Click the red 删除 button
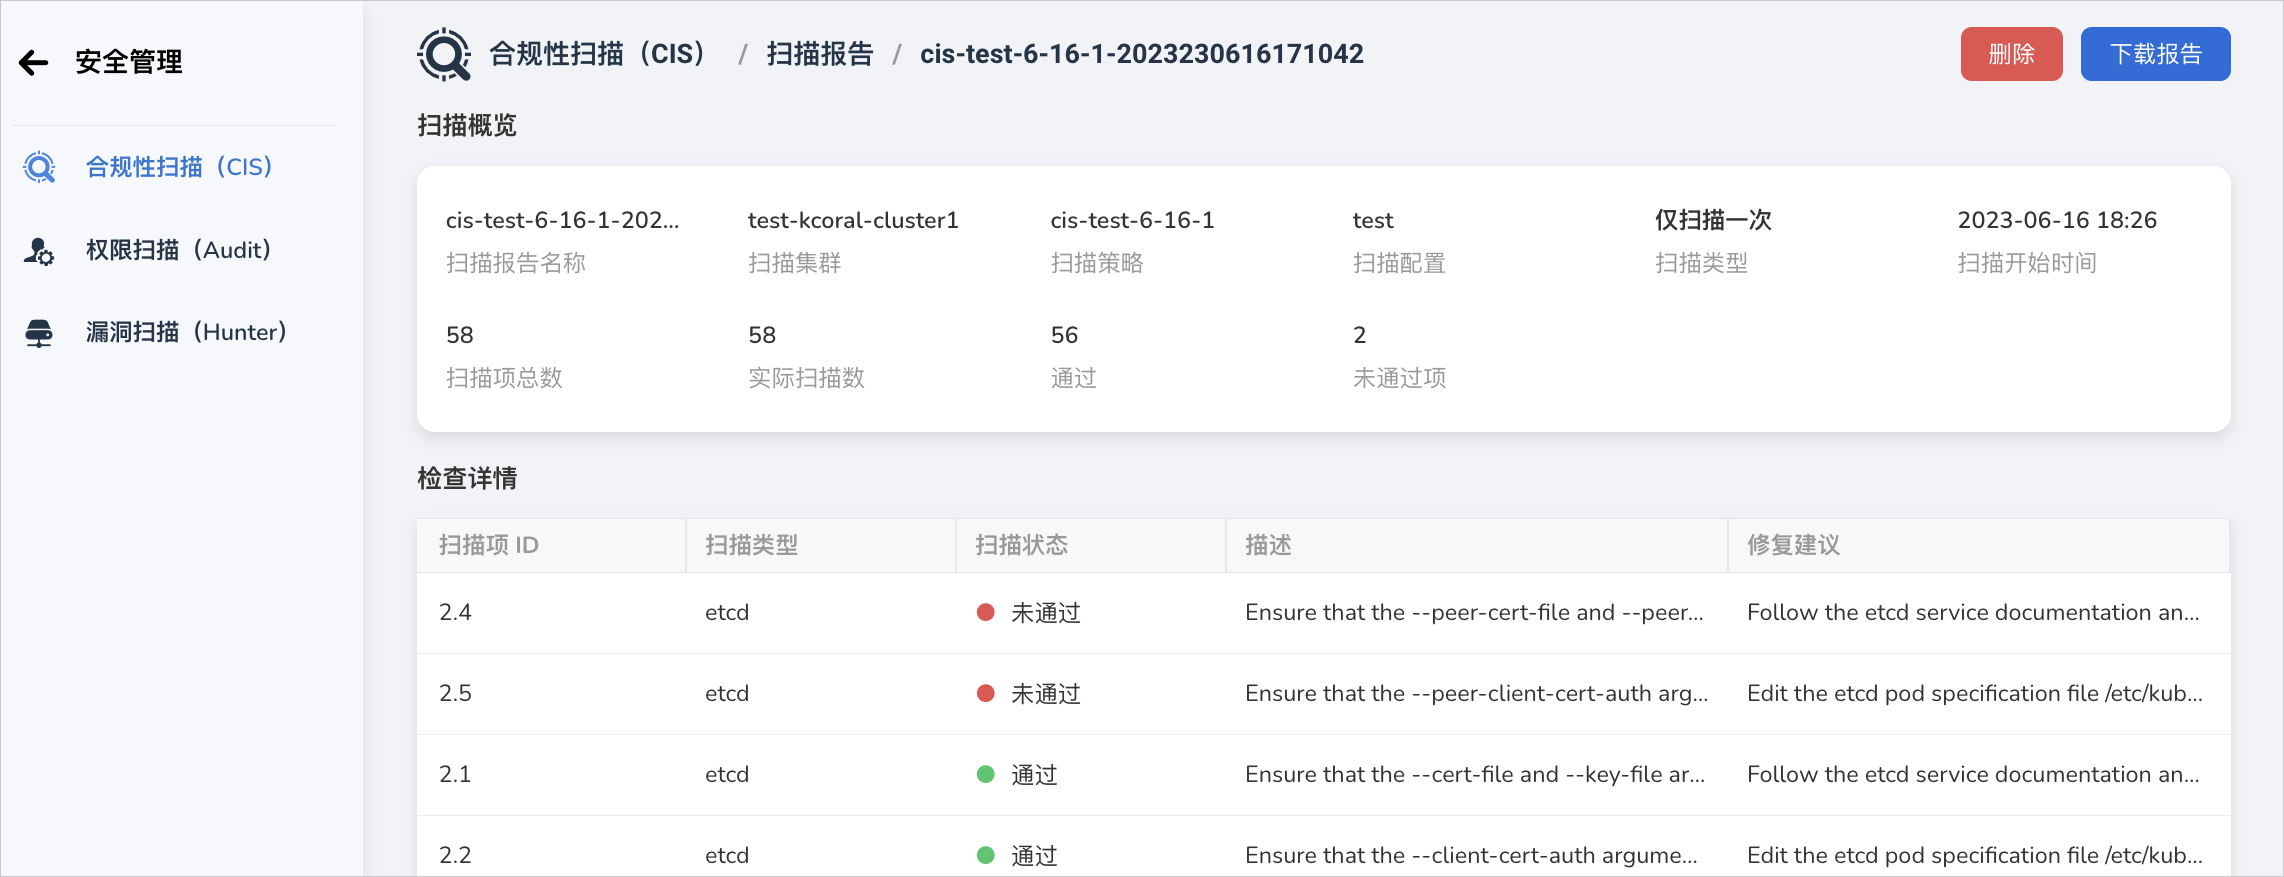The image size is (2284, 877). 2011,54
